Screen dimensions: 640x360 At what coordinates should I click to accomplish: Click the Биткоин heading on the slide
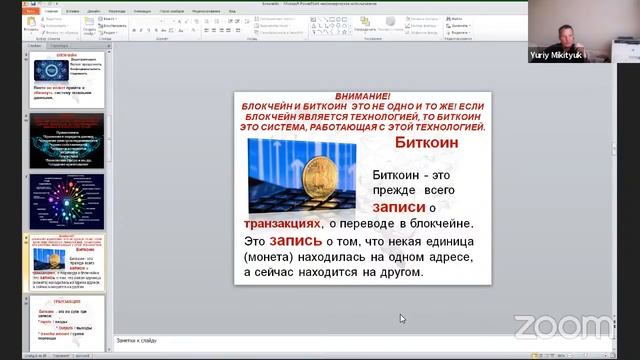click(427, 142)
